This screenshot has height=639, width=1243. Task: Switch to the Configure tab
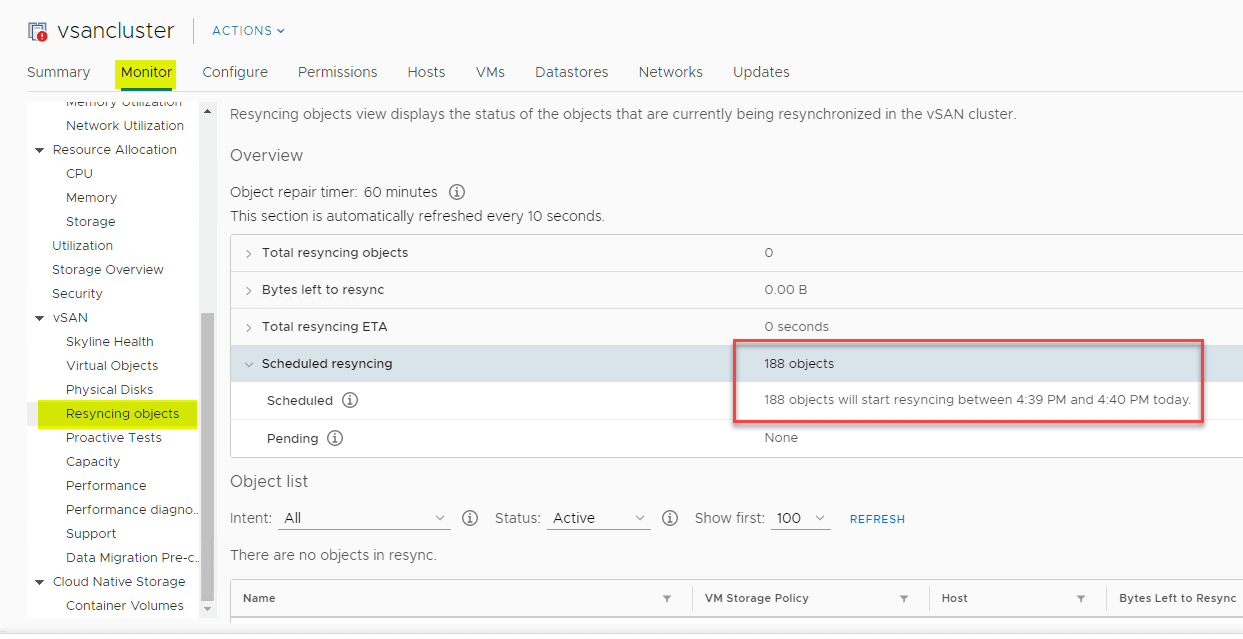click(235, 72)
